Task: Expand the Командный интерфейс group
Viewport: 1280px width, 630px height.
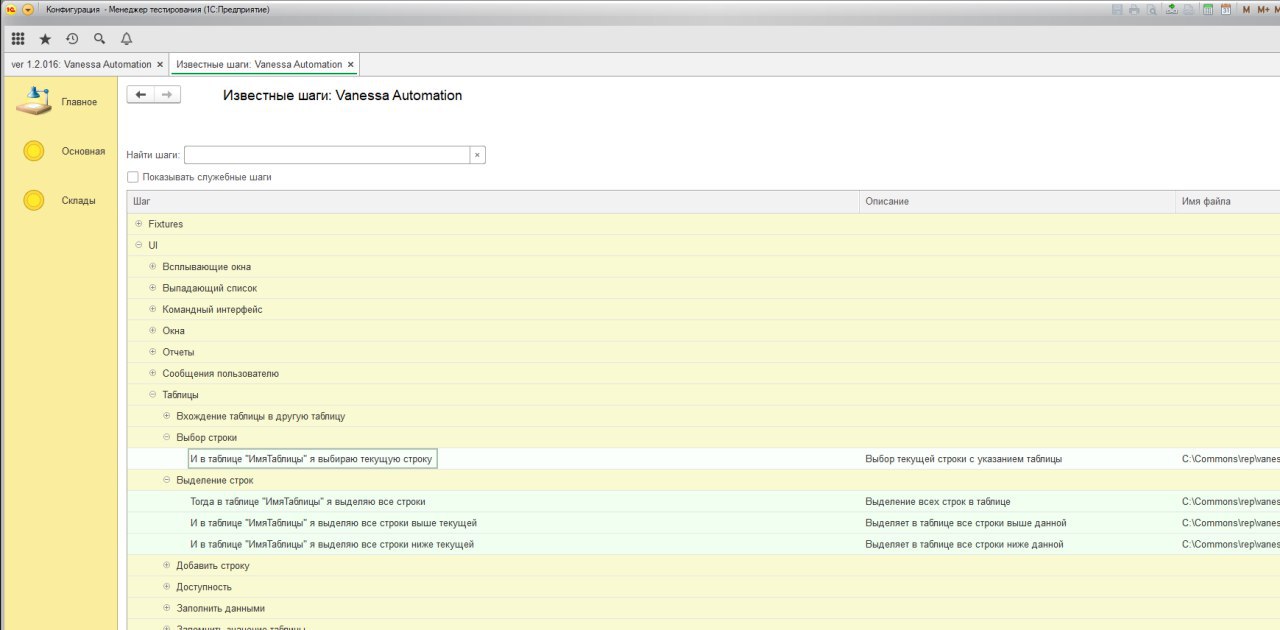Action: 153,309
